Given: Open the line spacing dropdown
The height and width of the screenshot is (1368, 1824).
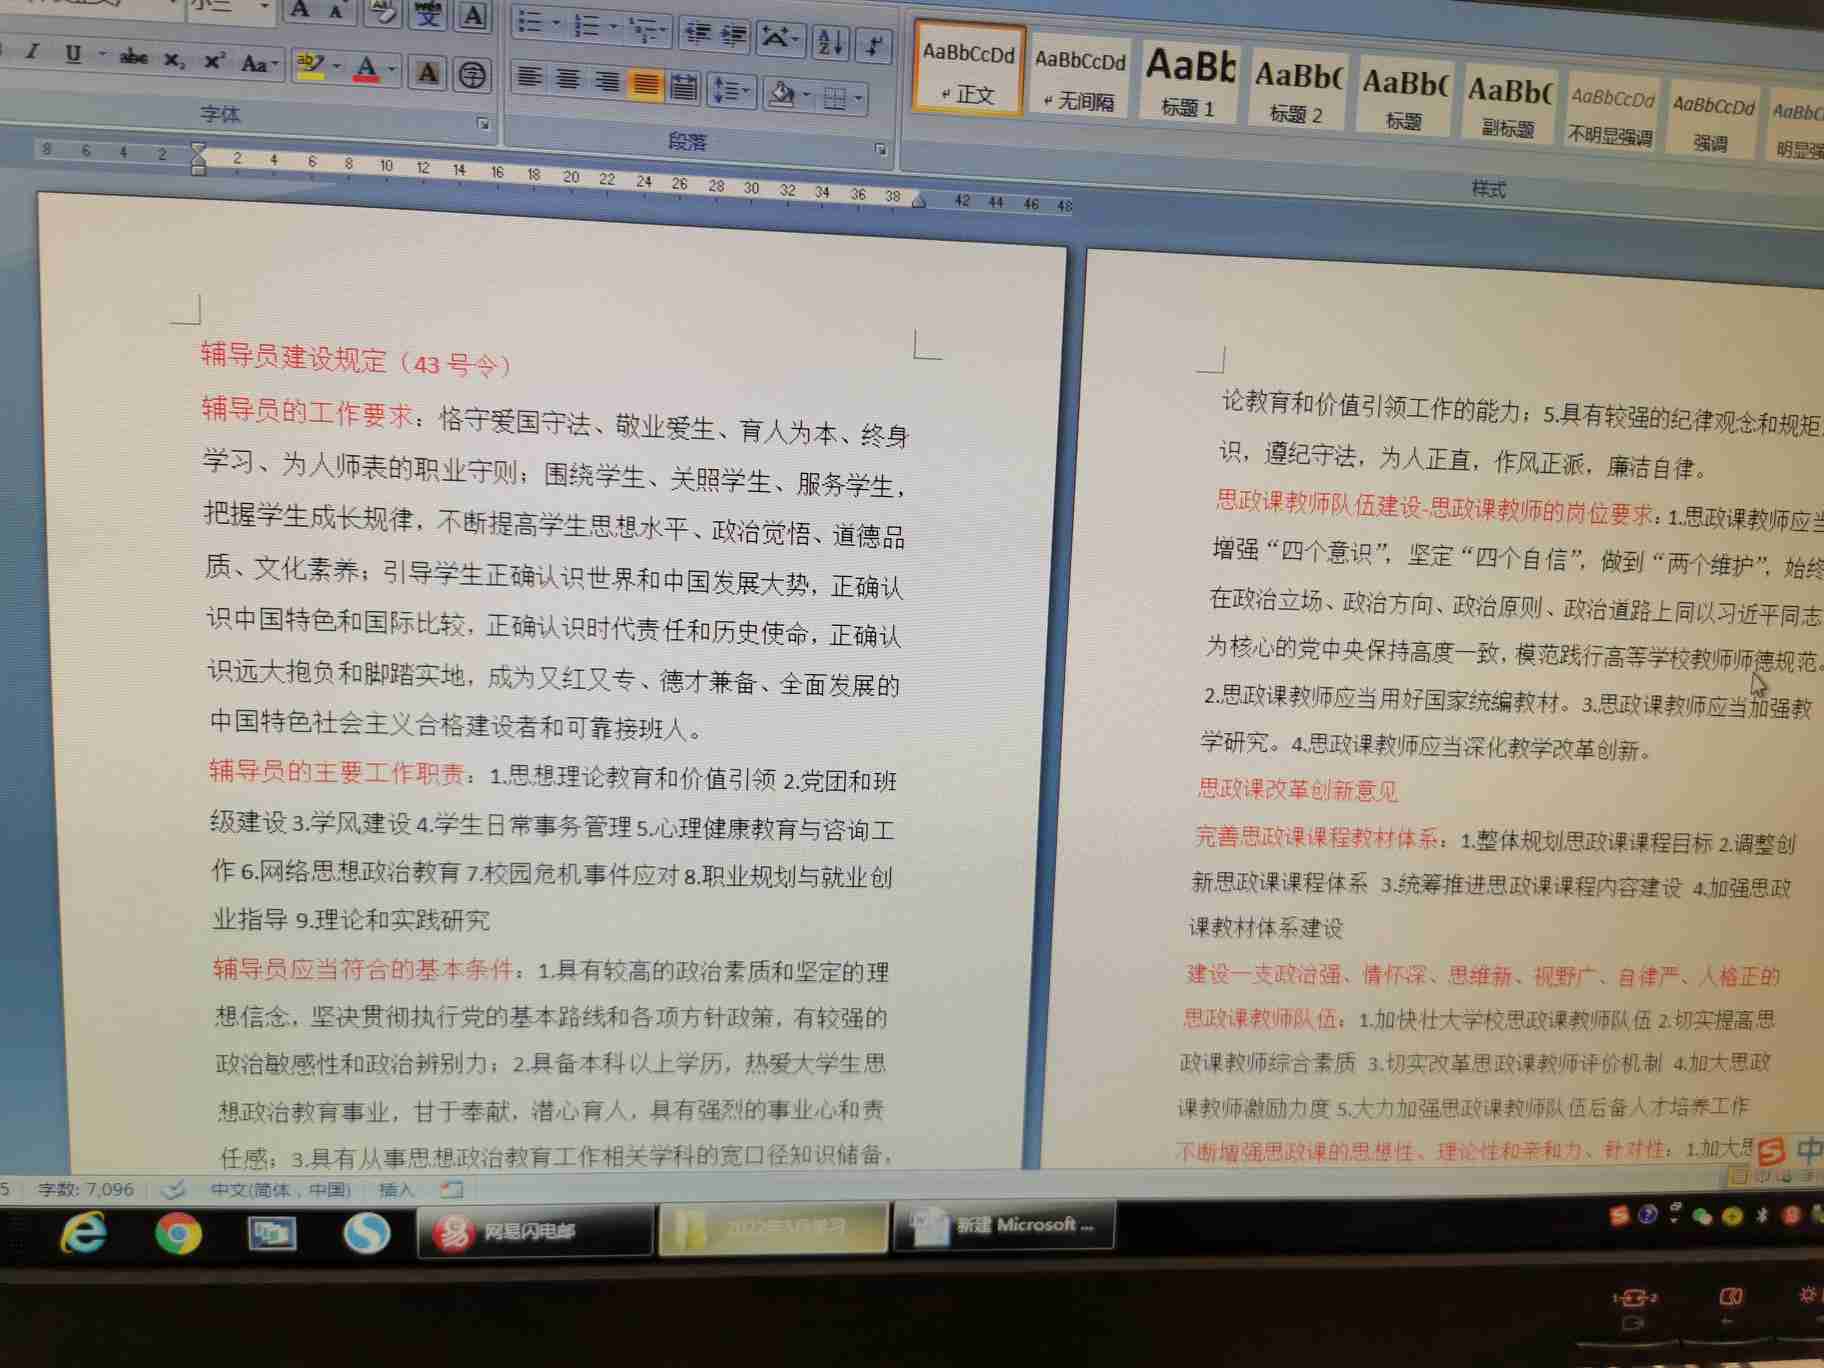Looking at the screenshot, I should point(731,92).
